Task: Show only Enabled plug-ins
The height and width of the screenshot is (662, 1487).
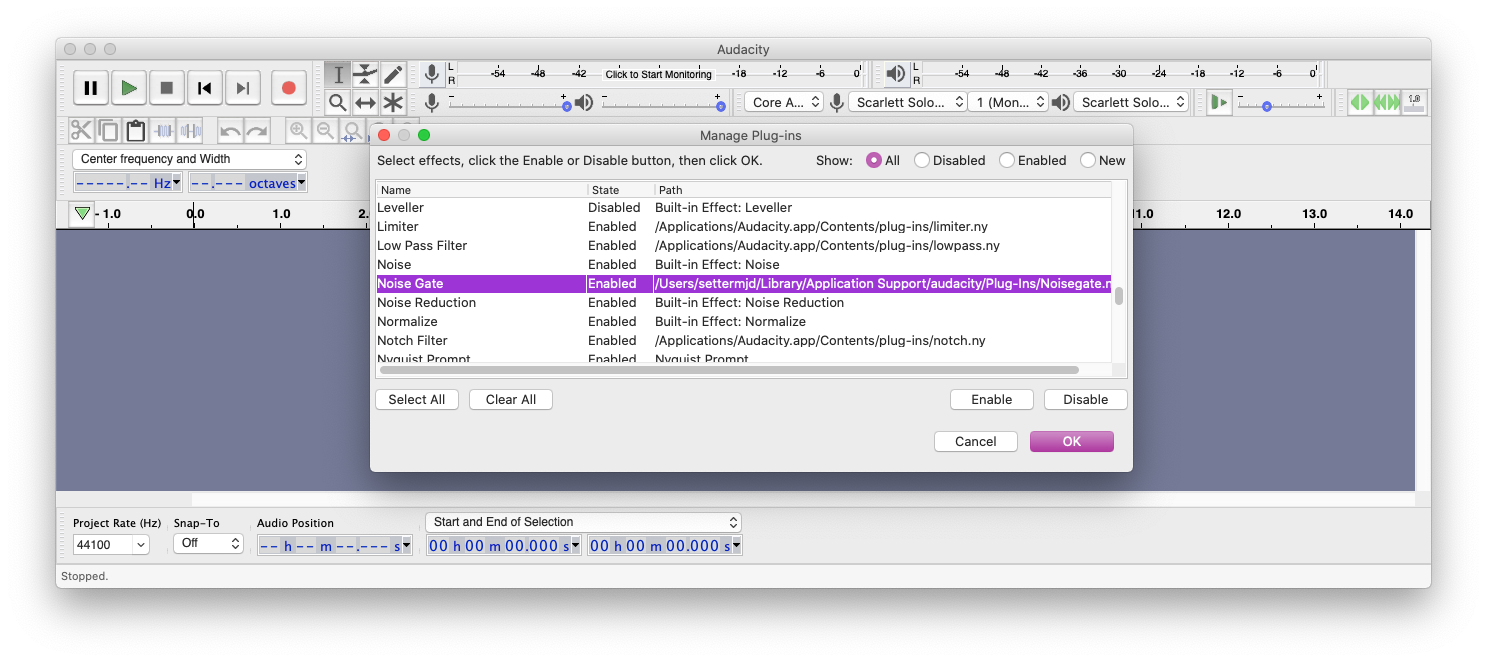Action: tap(1007, 160)
